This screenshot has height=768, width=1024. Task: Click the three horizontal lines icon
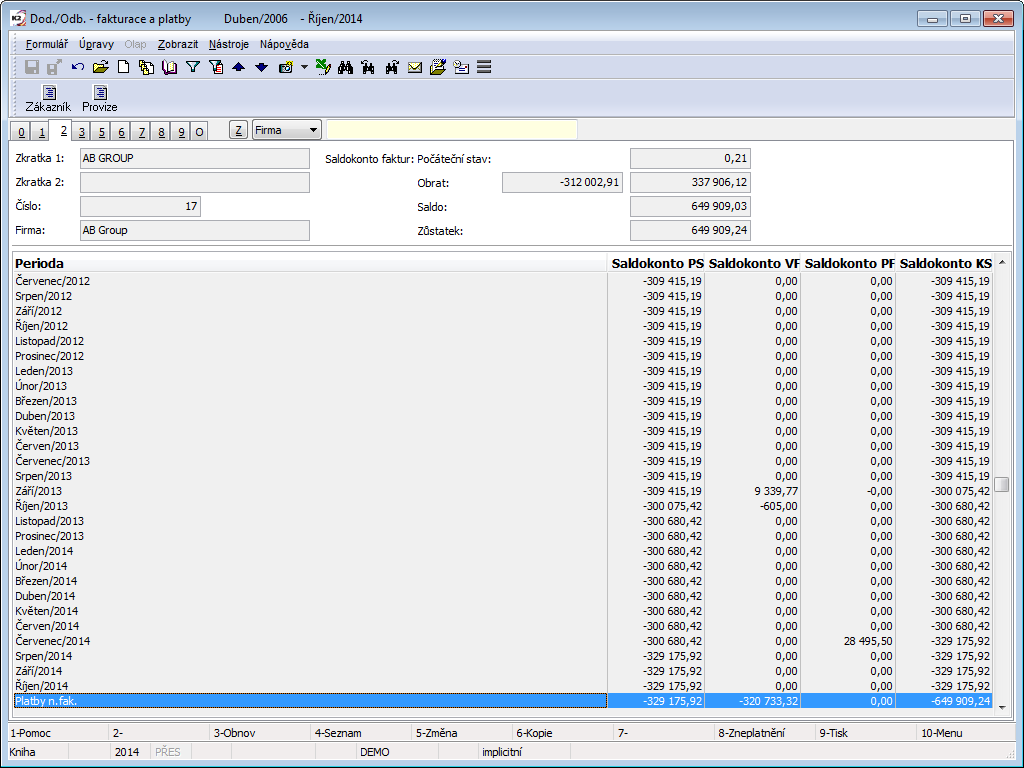point(484,67)
